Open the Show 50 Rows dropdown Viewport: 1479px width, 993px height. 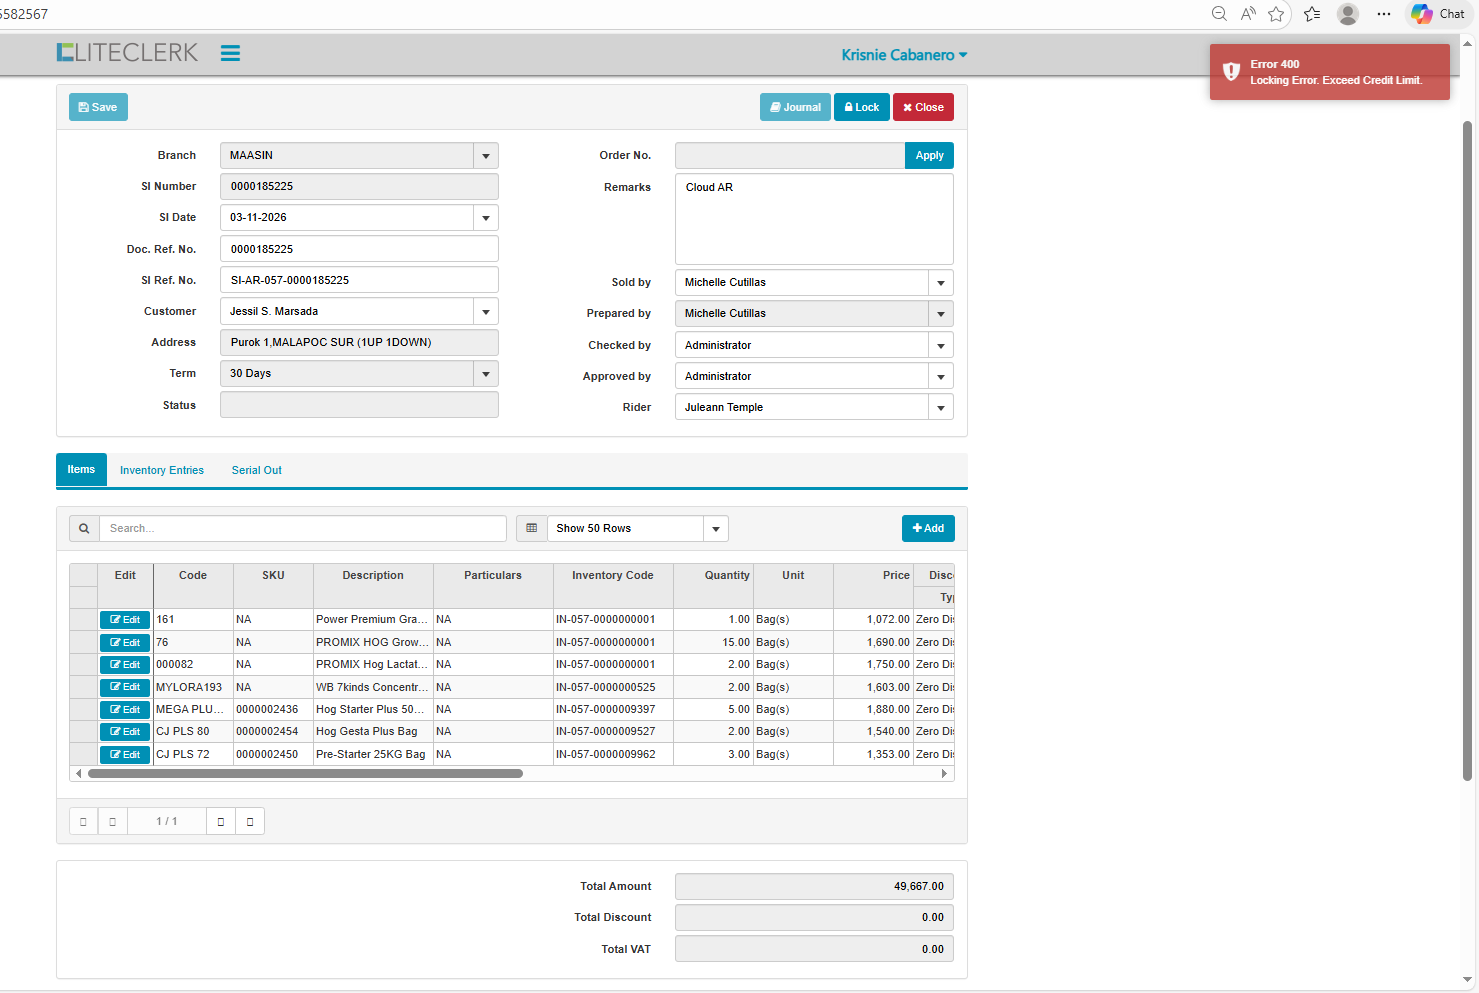(715, 529)
